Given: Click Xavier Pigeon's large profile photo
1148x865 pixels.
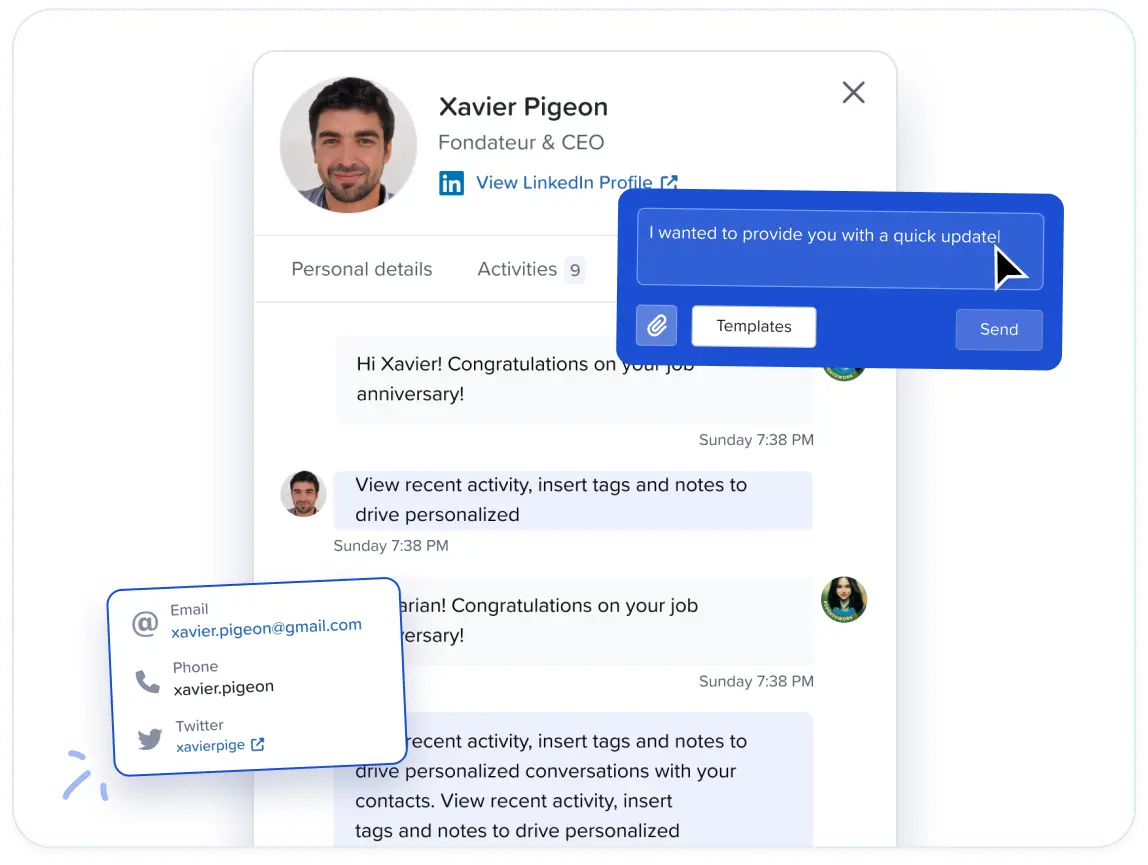Looking at the screenshot, I should pos(348,145).
